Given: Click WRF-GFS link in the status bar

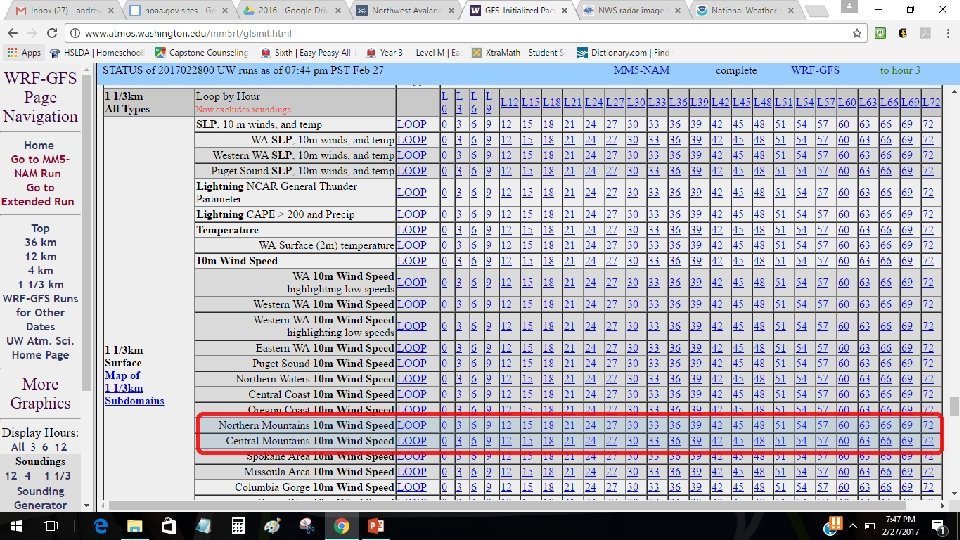Looking at the screenshot, I should click(x=815, y=70).
